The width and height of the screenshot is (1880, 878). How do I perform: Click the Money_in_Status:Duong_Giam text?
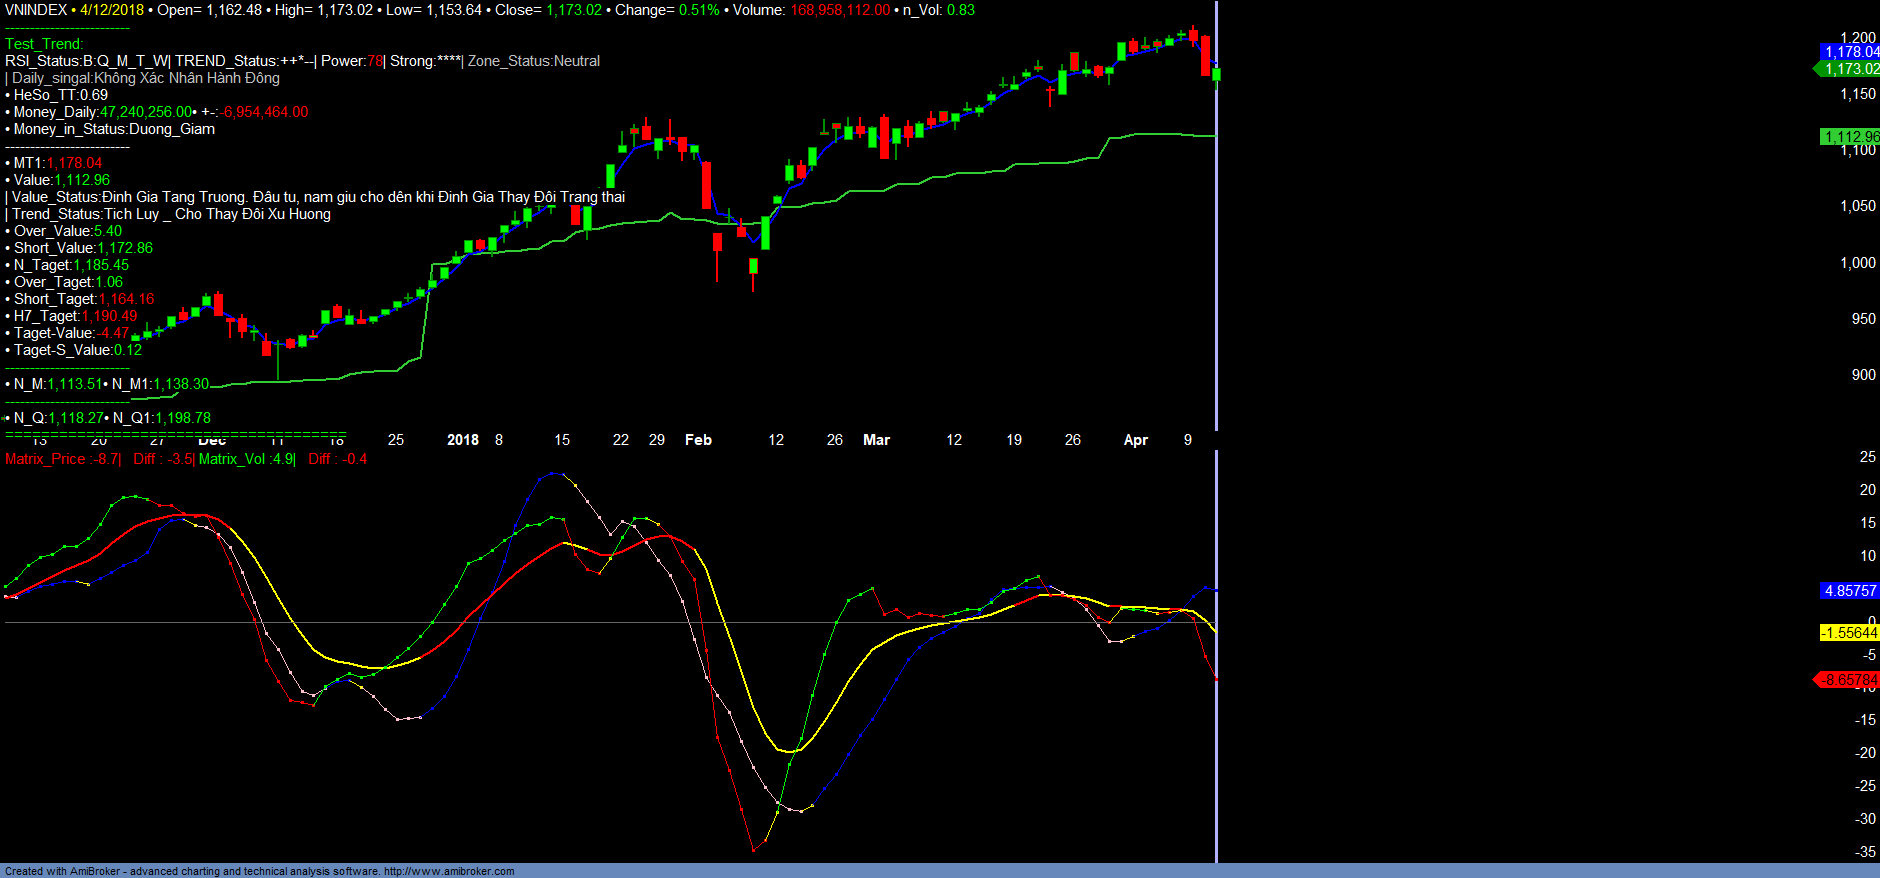[114, 129]
